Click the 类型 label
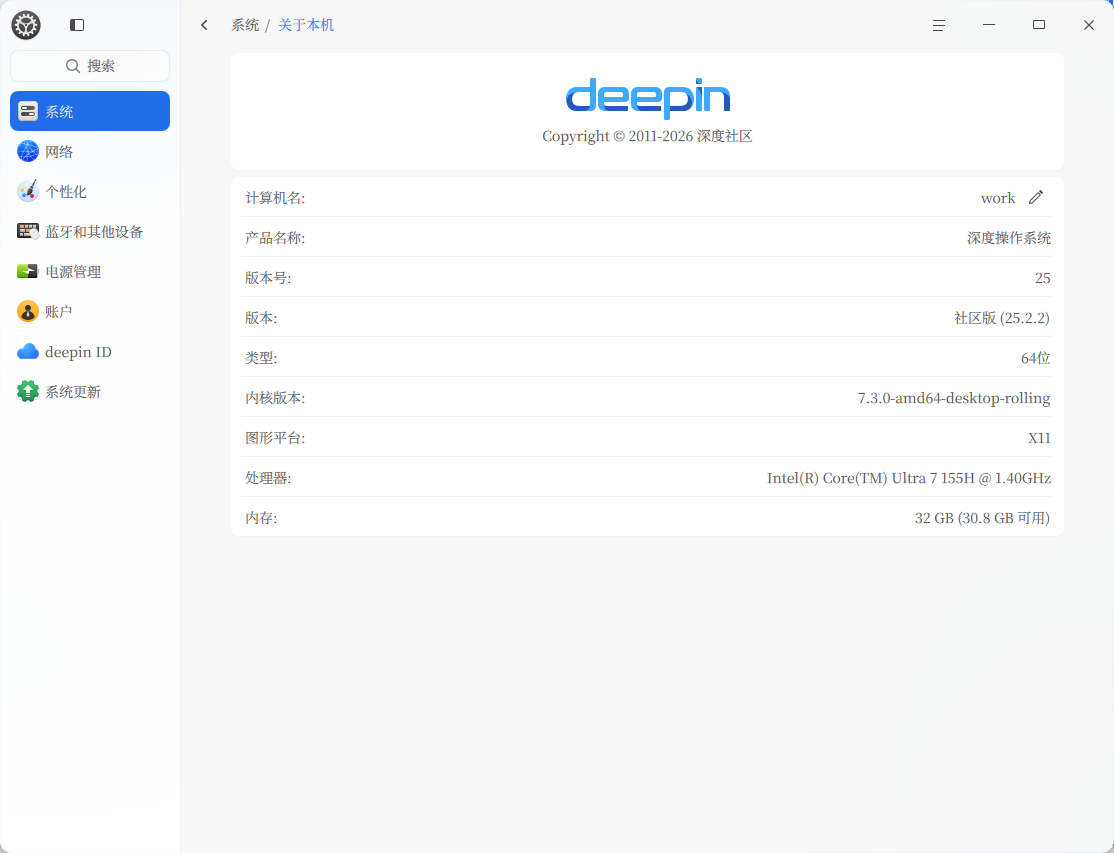1114x853 pixels. click(261, 358)
